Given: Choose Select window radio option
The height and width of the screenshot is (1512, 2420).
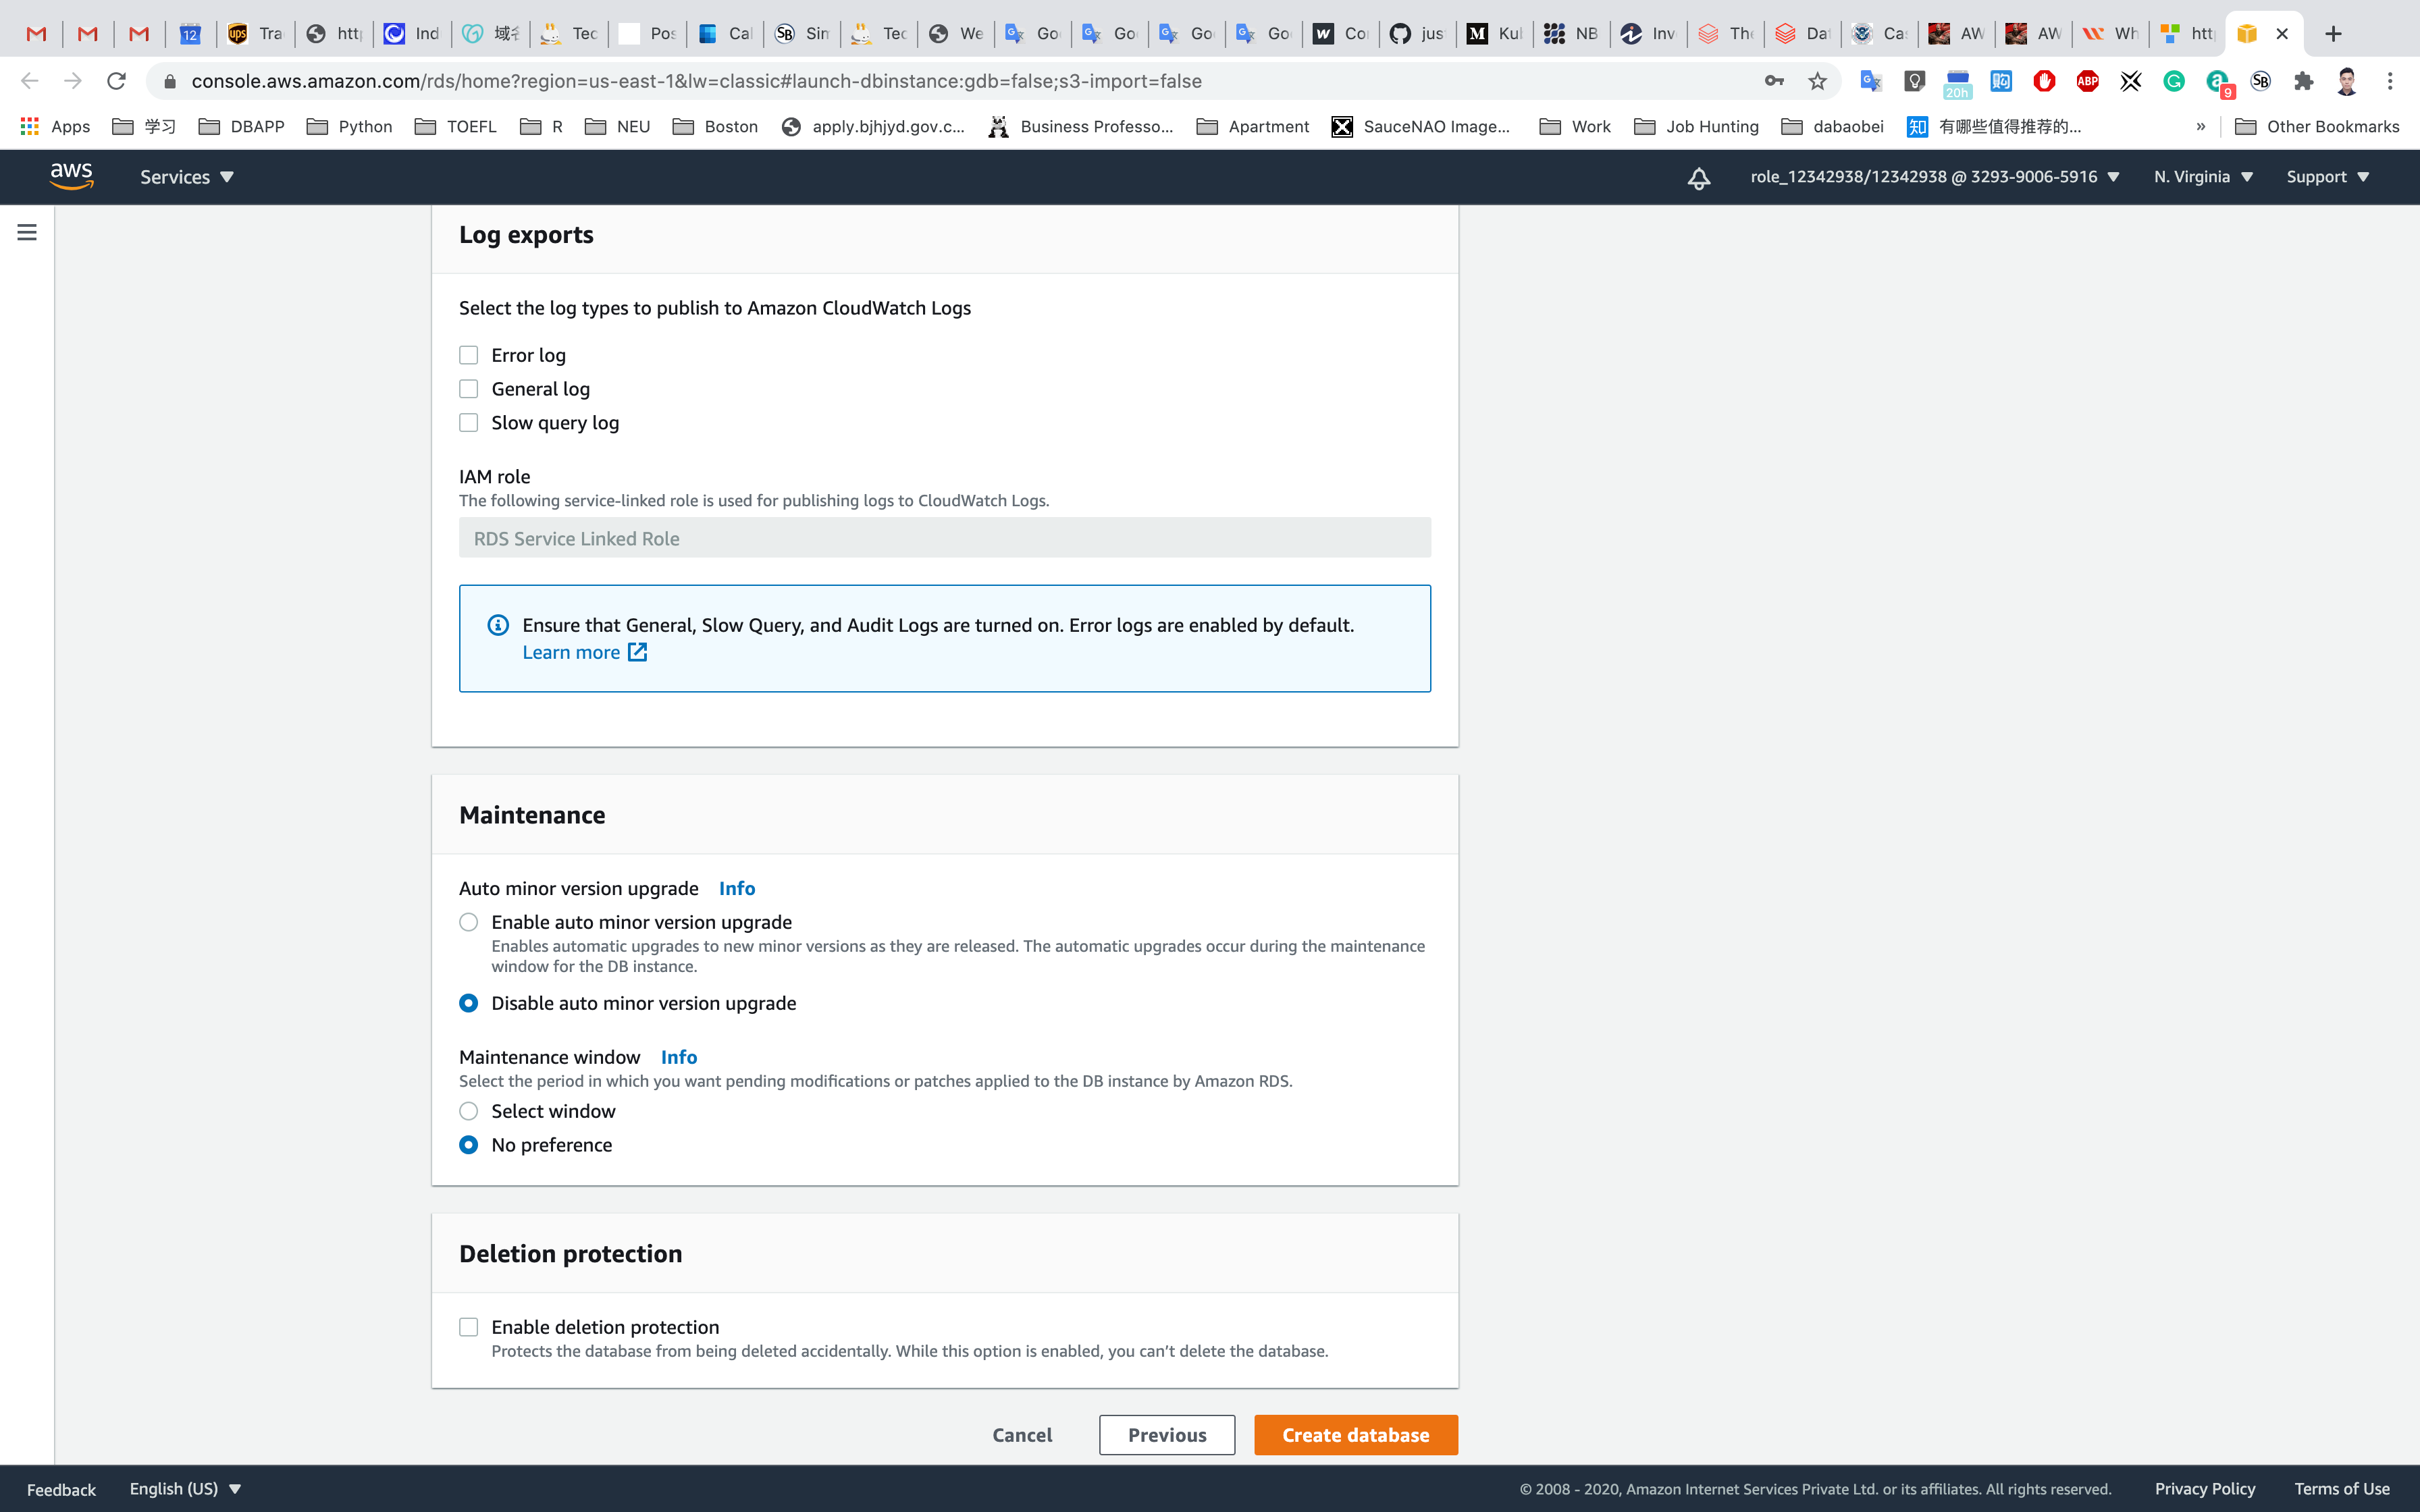Looking at the screenshot, I should click(x=468, y=1111).
